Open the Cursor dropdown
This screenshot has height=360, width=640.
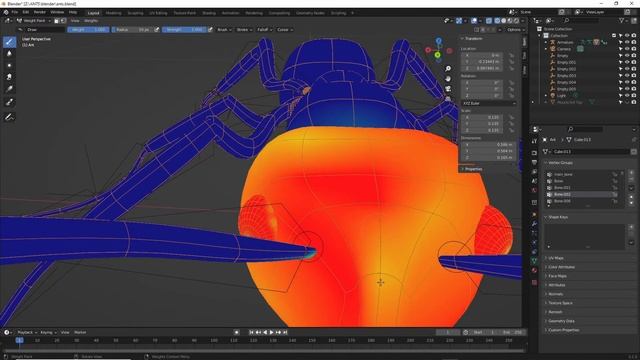pos(284,29)
